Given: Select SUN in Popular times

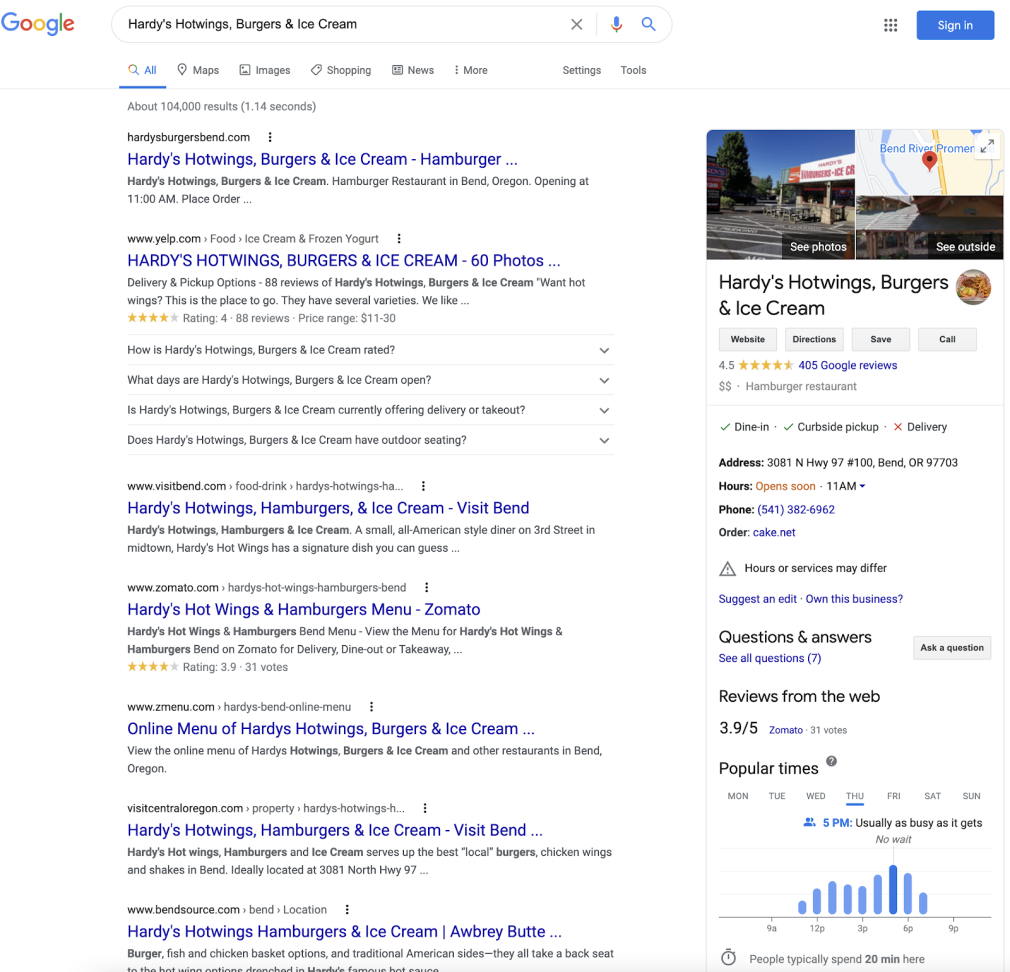Looking at the screenshot, I should [971, 796].
